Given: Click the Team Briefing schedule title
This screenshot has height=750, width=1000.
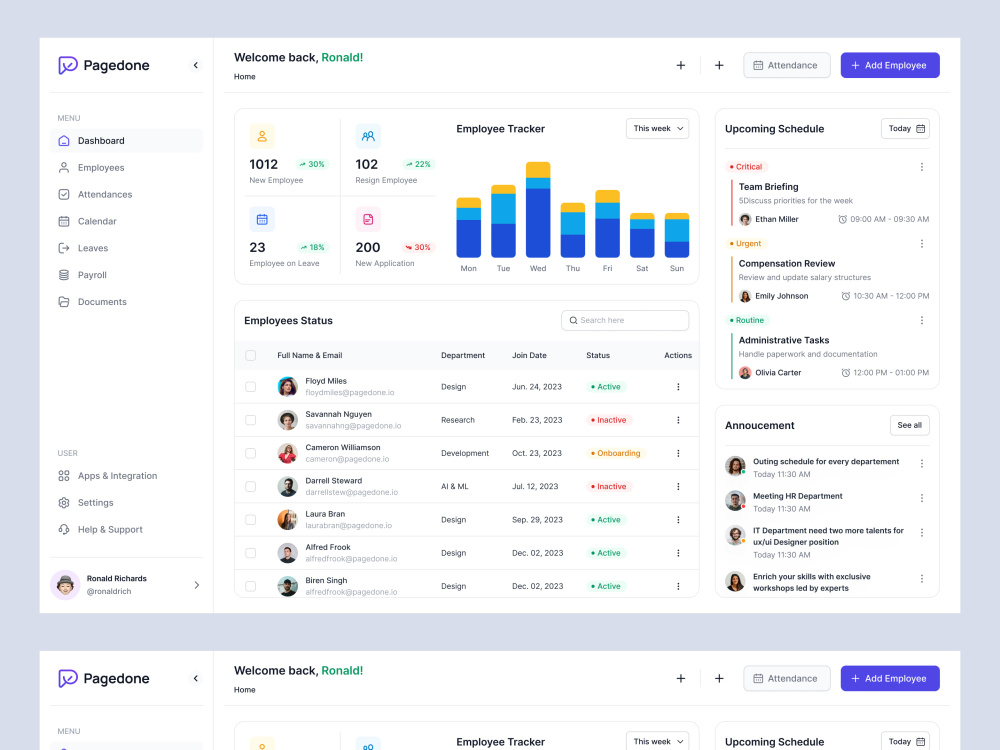Looking at the screenshot, I should (768, 187).
